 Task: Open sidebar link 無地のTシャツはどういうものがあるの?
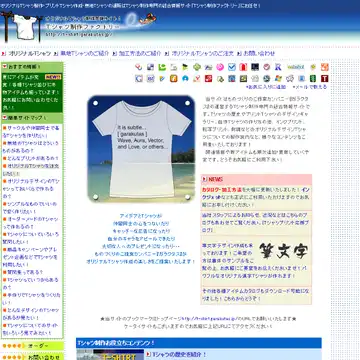point(31,147)
